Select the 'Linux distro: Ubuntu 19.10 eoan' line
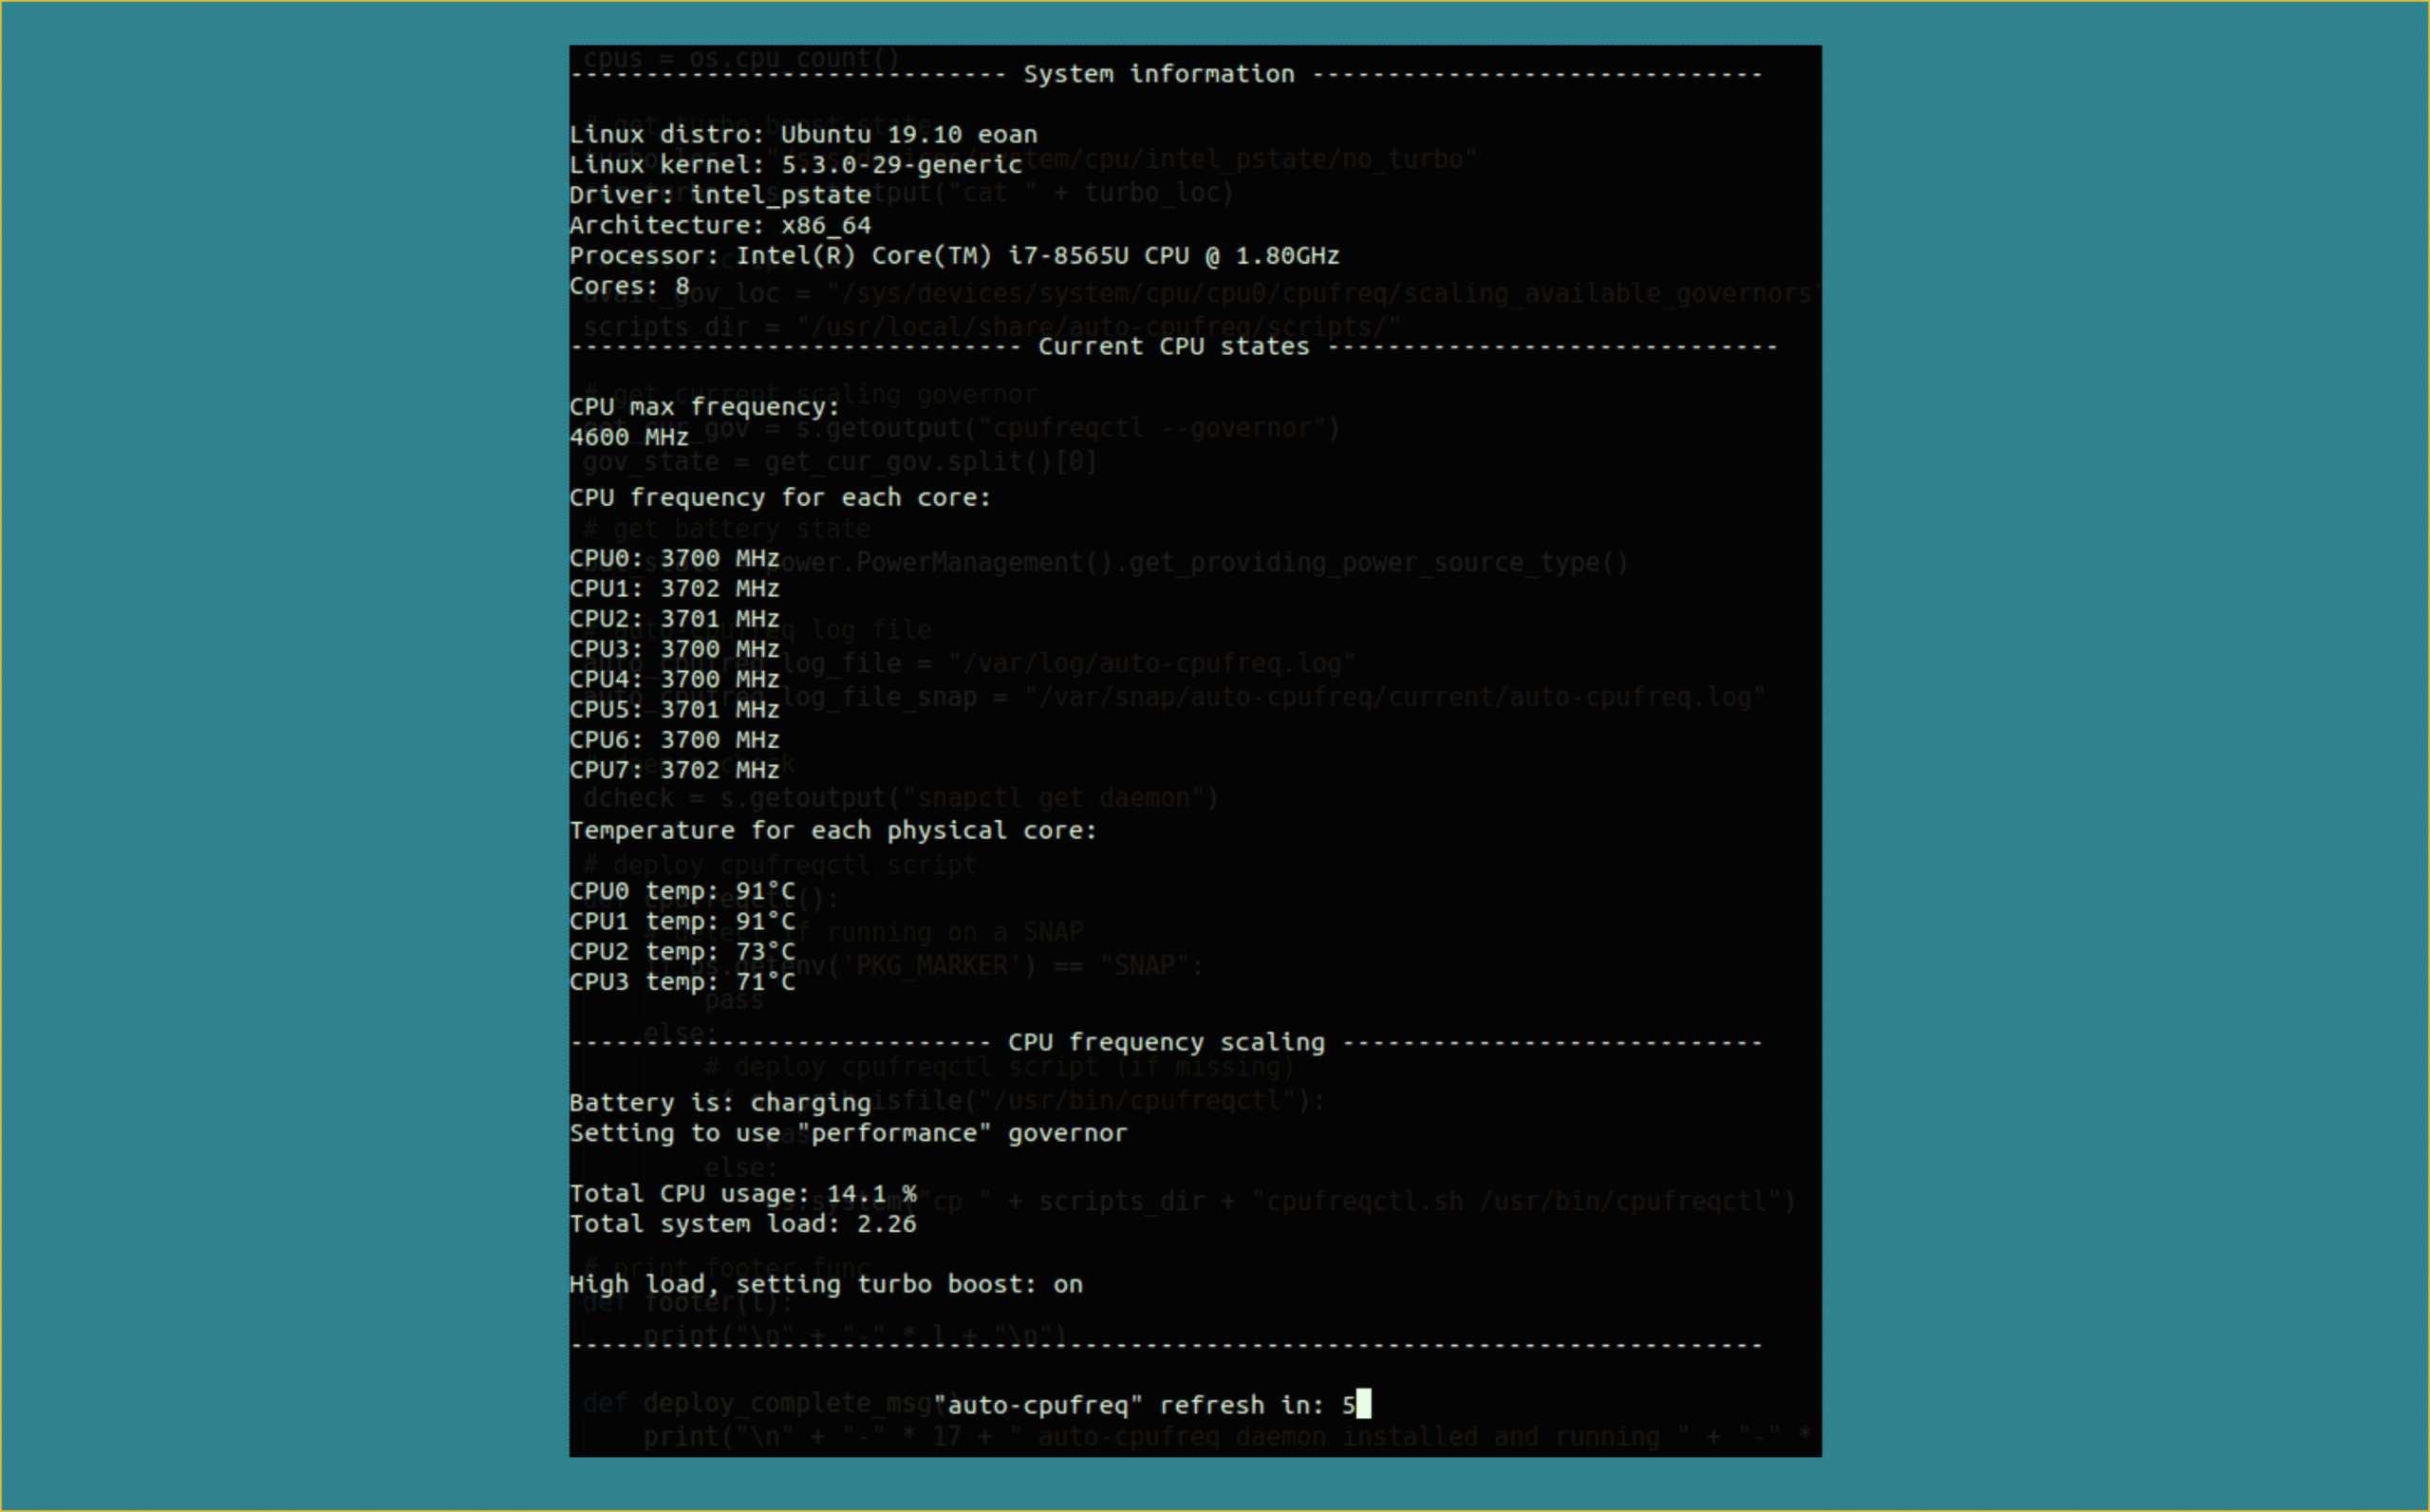 point(803,135)
